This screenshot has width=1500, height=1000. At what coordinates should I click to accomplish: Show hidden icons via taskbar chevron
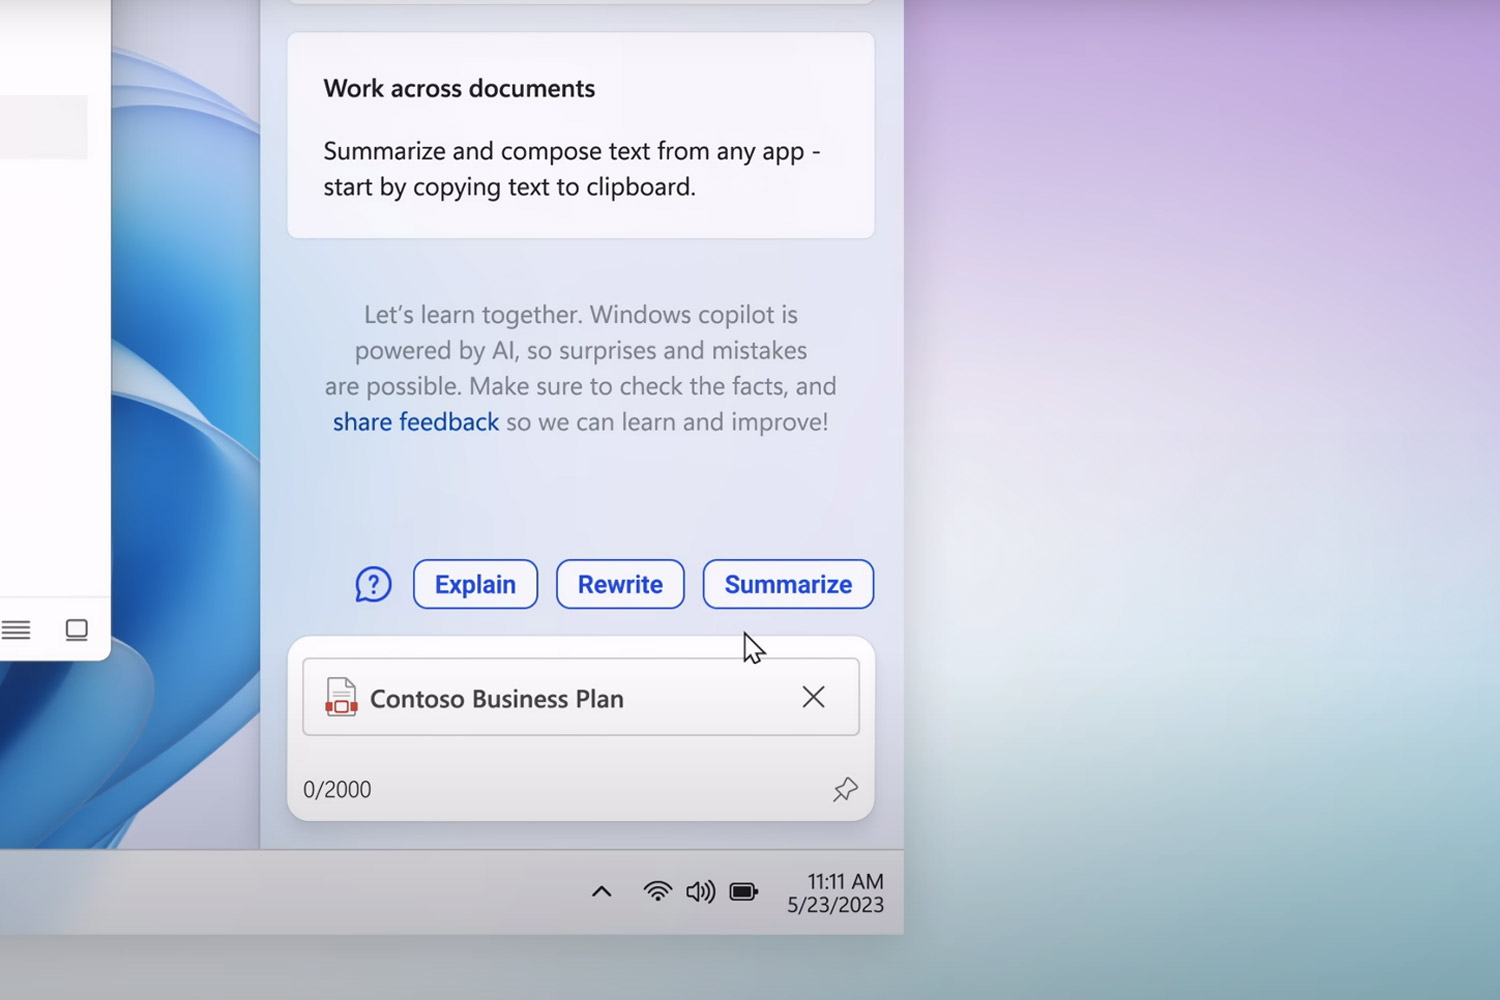click(601, 891)
